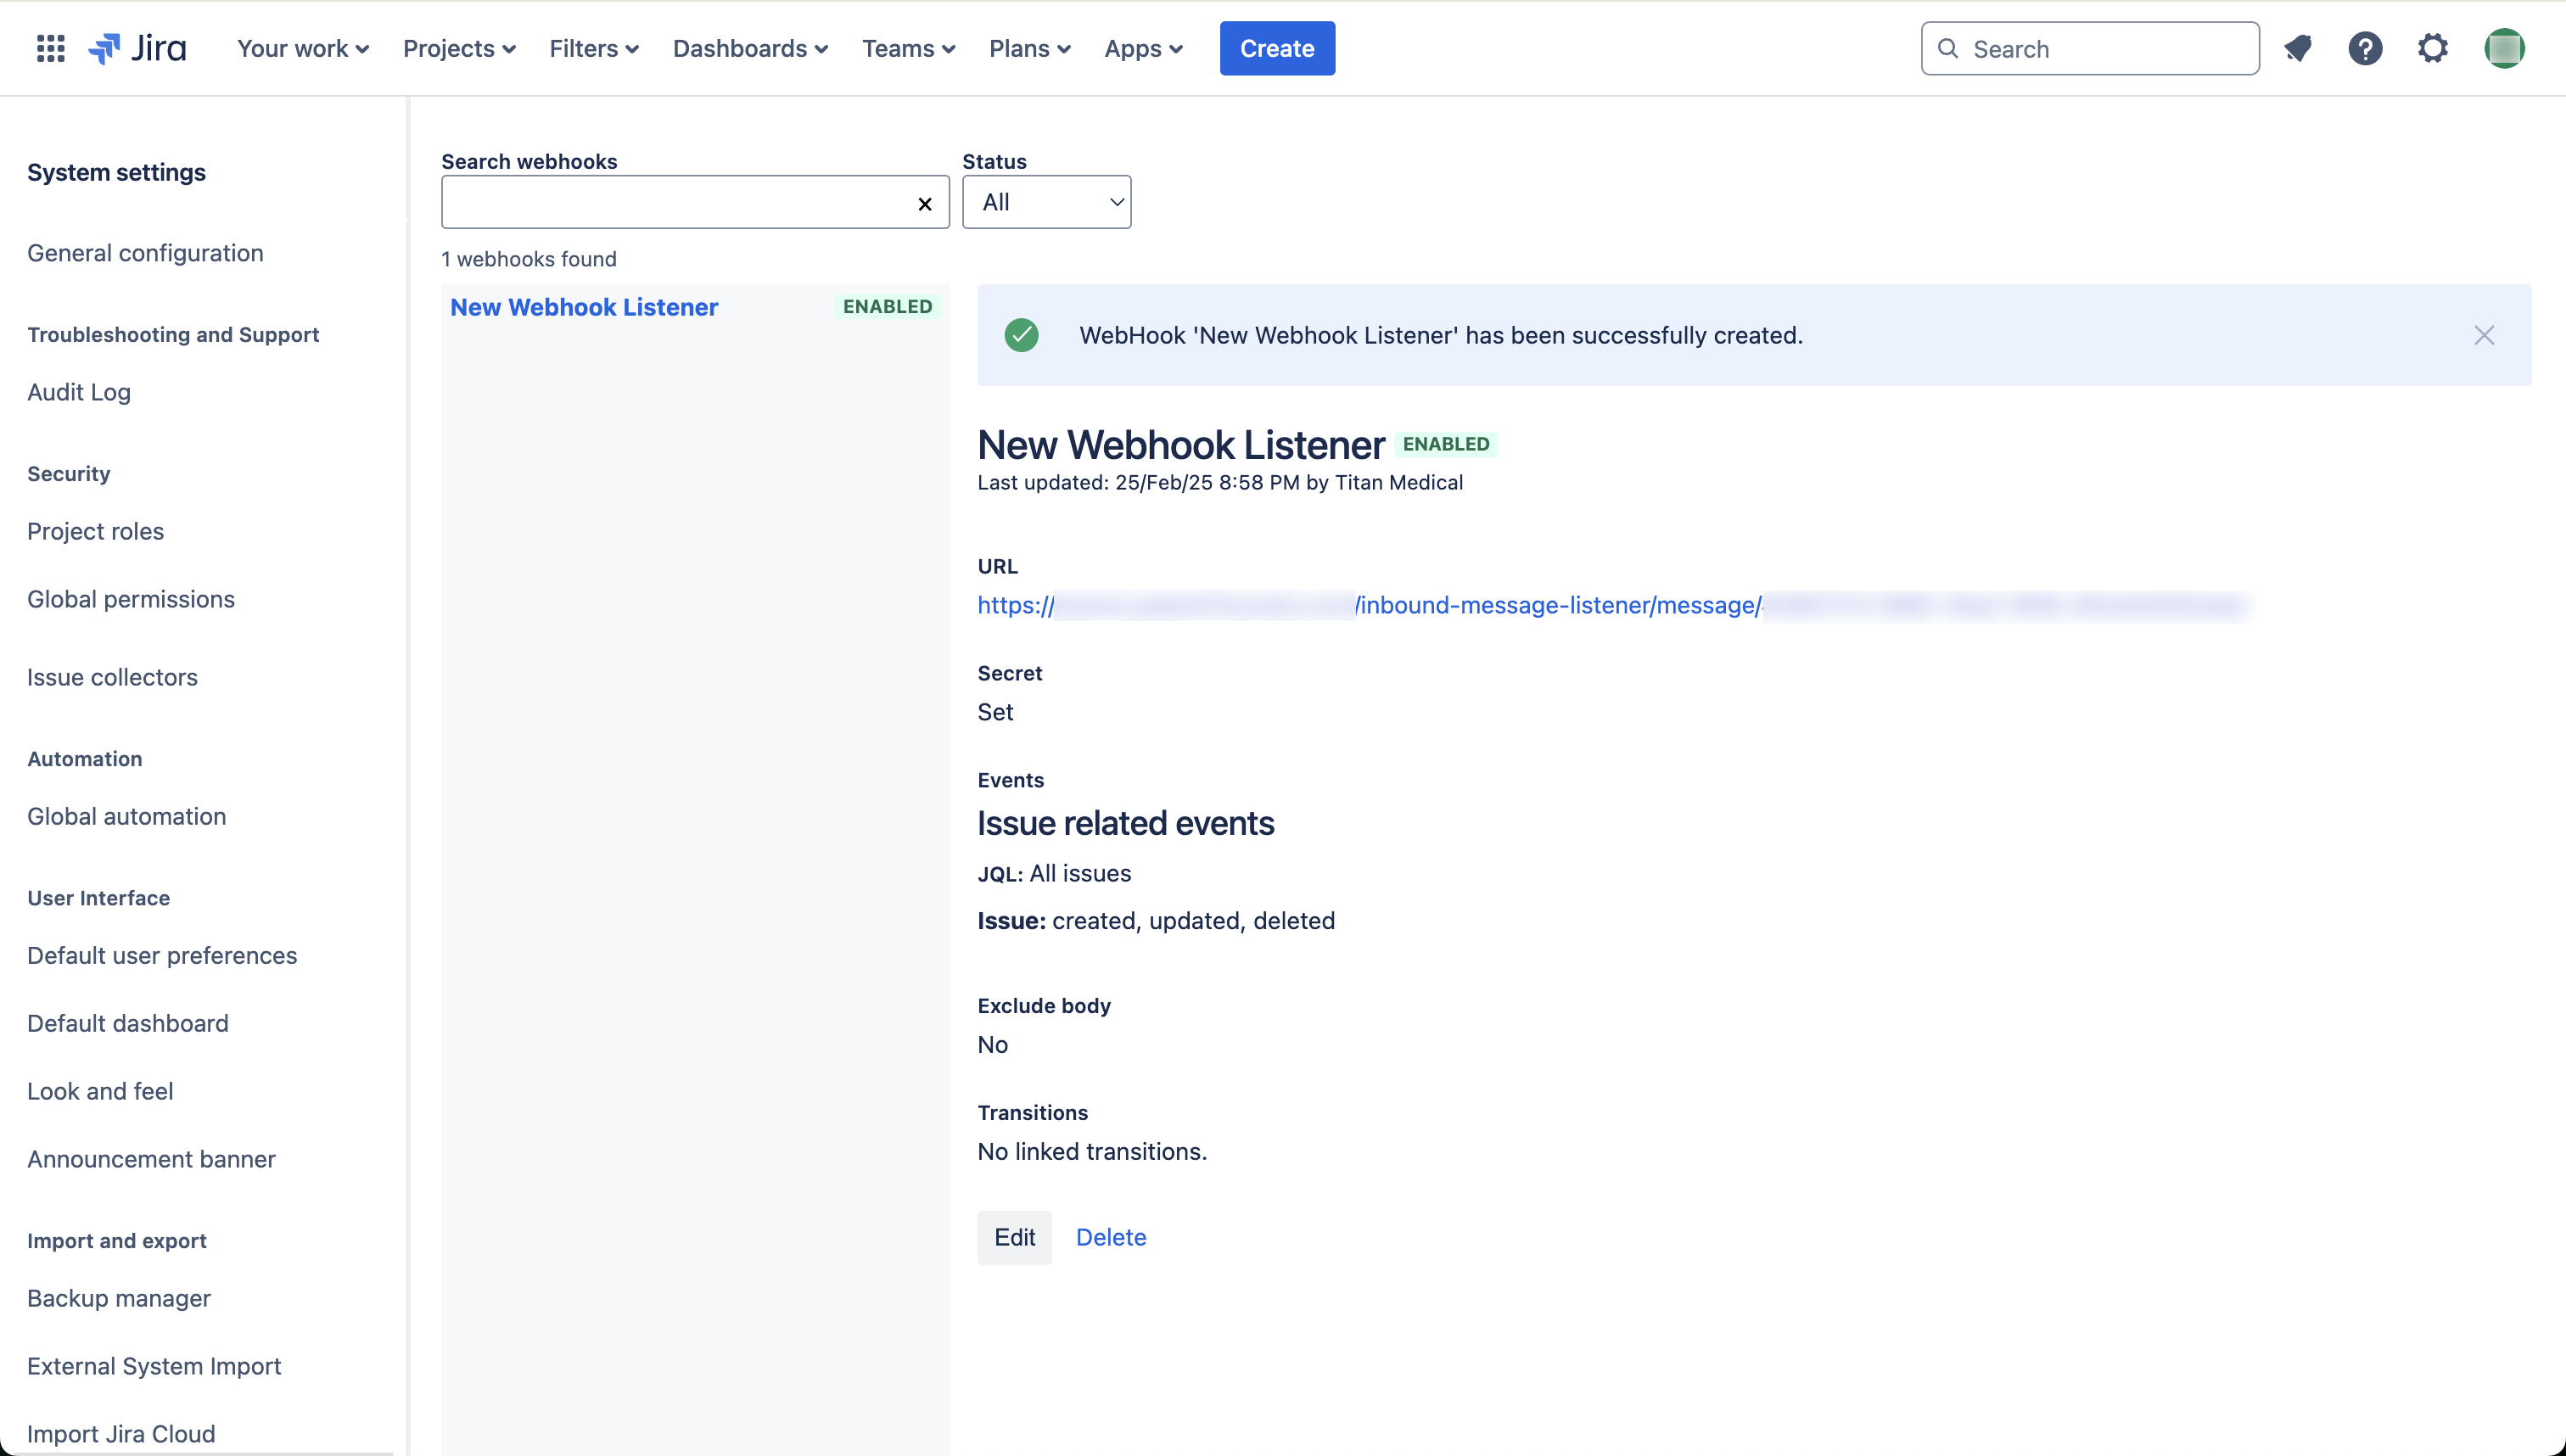Open External System Import
This screenshot has width=2566, height=1456.
tap(154, 1366)
